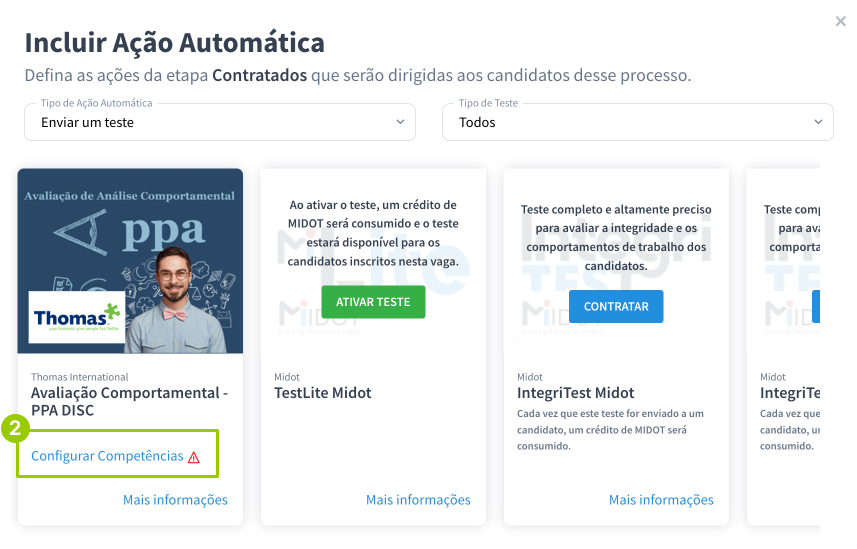
Task: Open the Configurar Competências link
Action: [x=107, y=456]
